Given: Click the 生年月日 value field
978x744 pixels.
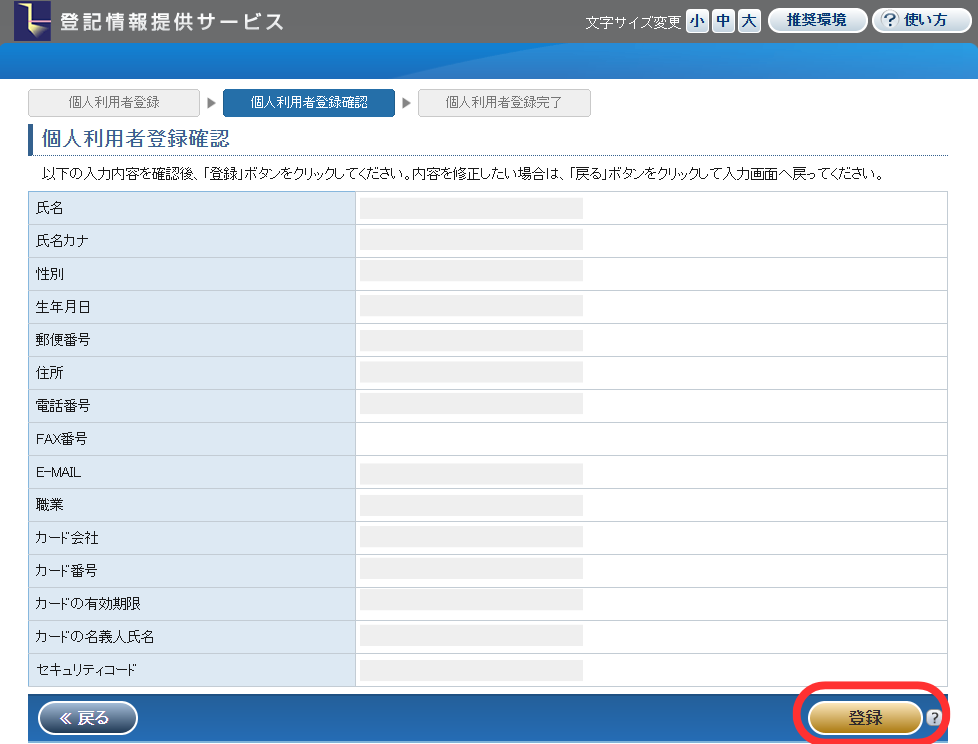Looking at the screenshot, I should click(471, 307).
